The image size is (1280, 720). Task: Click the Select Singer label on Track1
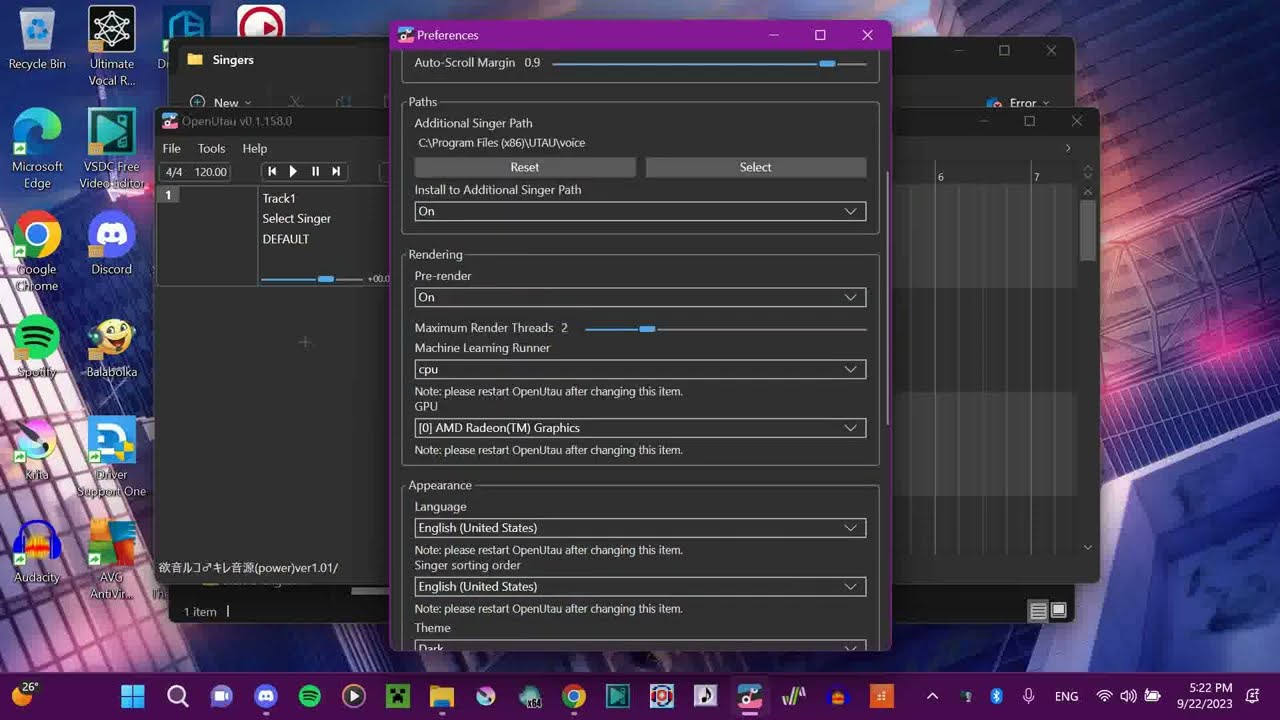[297, 219]
